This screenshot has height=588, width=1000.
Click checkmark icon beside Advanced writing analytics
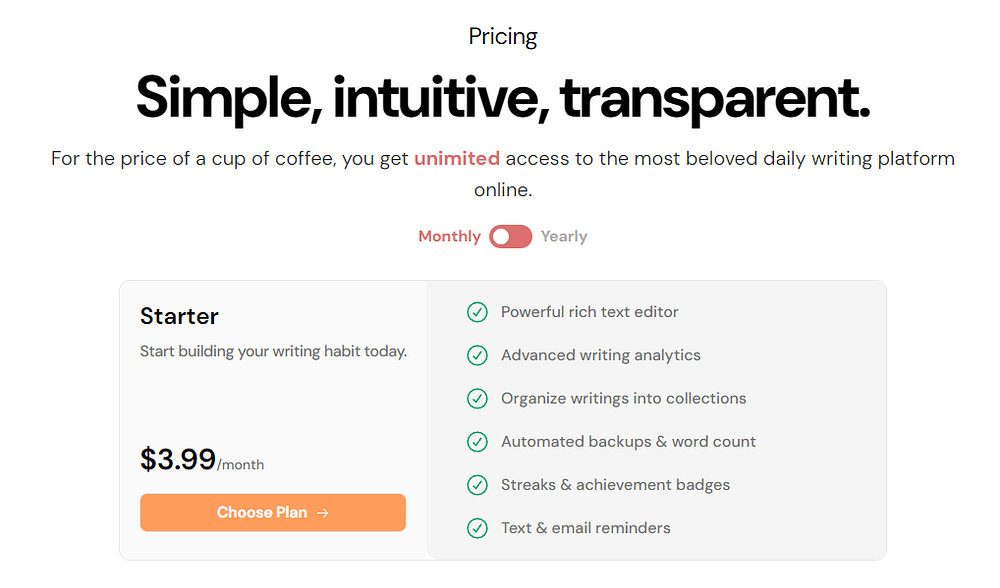click(477, 355)
